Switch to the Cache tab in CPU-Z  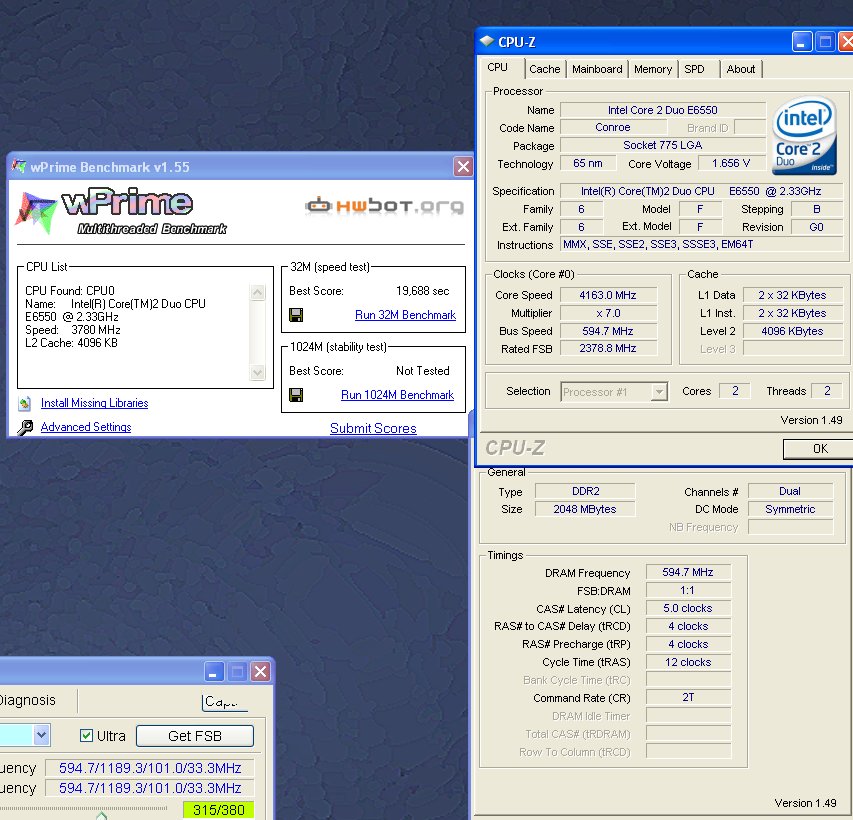tap(545, 69)
